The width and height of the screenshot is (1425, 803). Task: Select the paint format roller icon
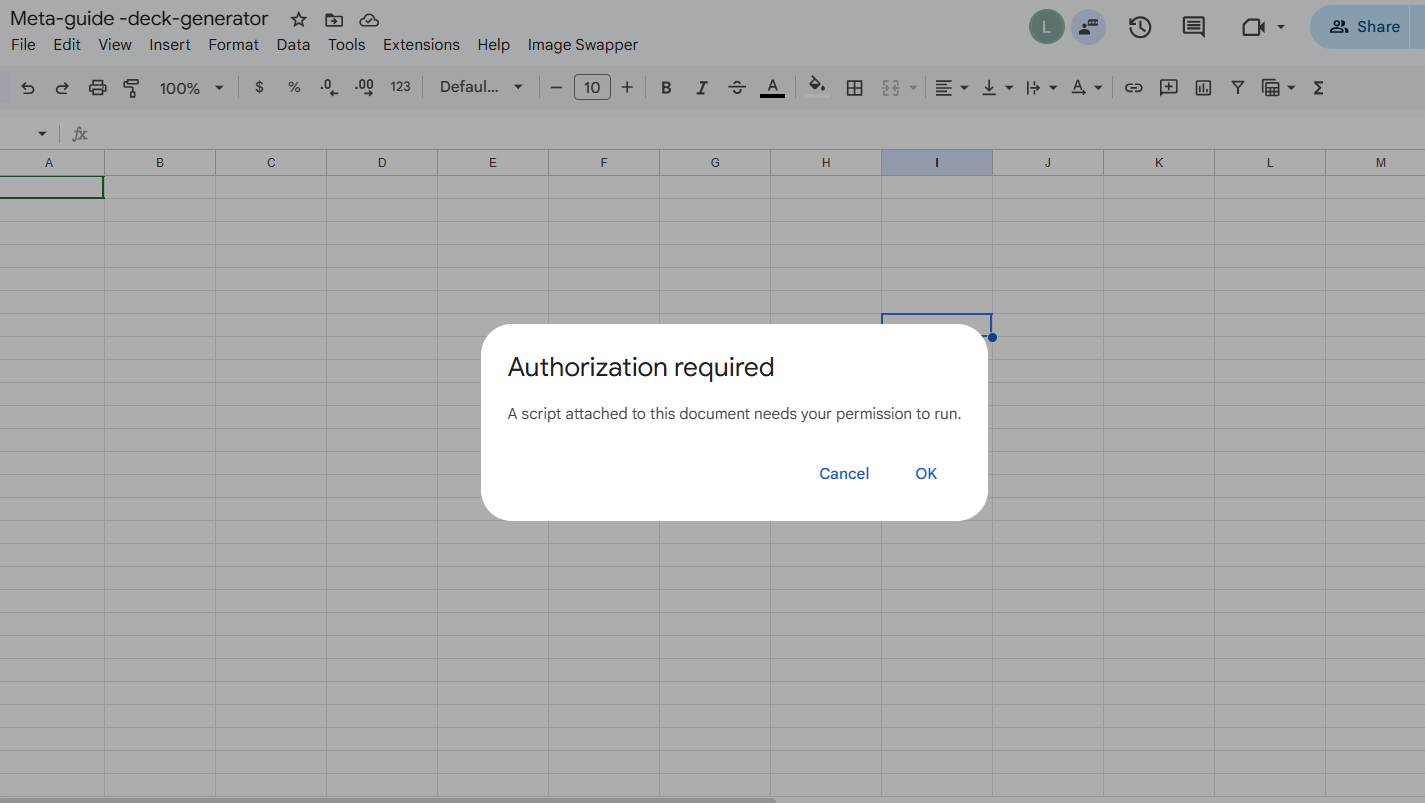coord(131,88)
